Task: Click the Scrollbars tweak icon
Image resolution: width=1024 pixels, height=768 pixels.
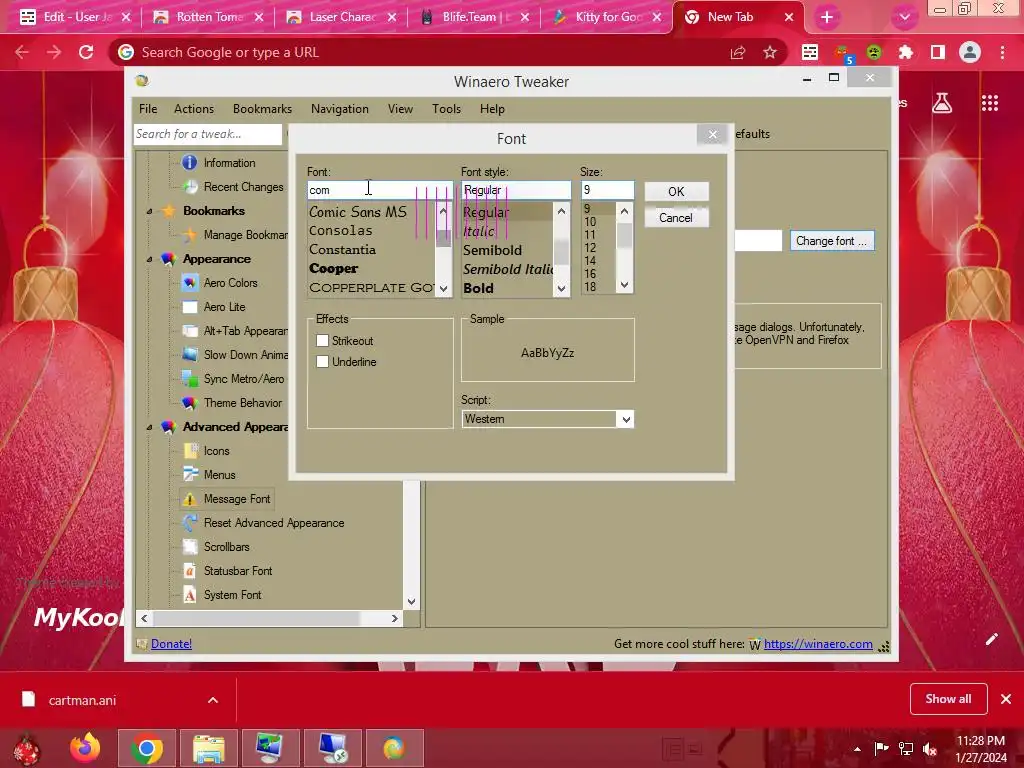Action: [x=189, y=547]
